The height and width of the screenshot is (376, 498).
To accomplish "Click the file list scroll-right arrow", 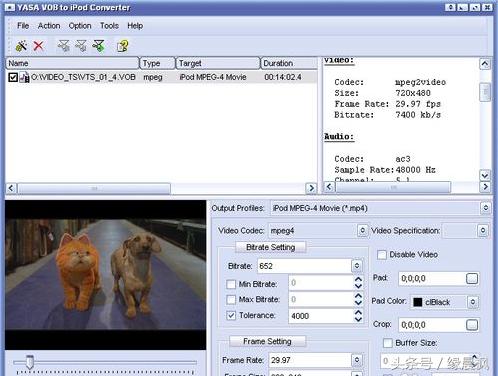I will coord(311,188).
